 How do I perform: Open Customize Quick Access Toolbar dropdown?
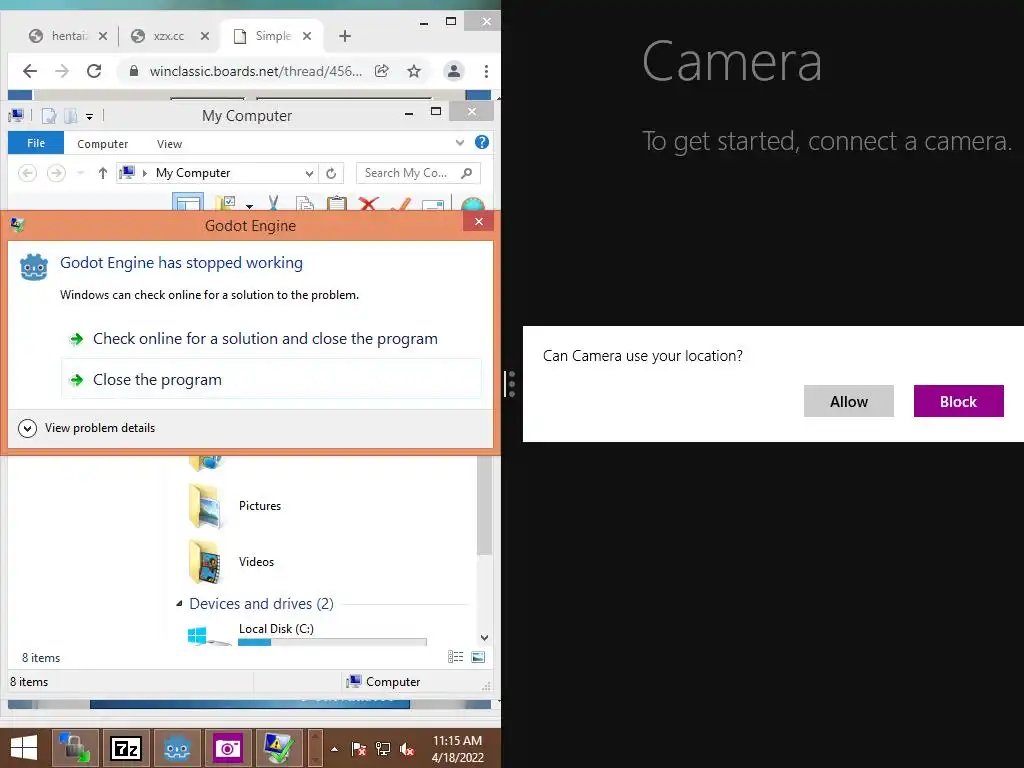tap(89, 117)
